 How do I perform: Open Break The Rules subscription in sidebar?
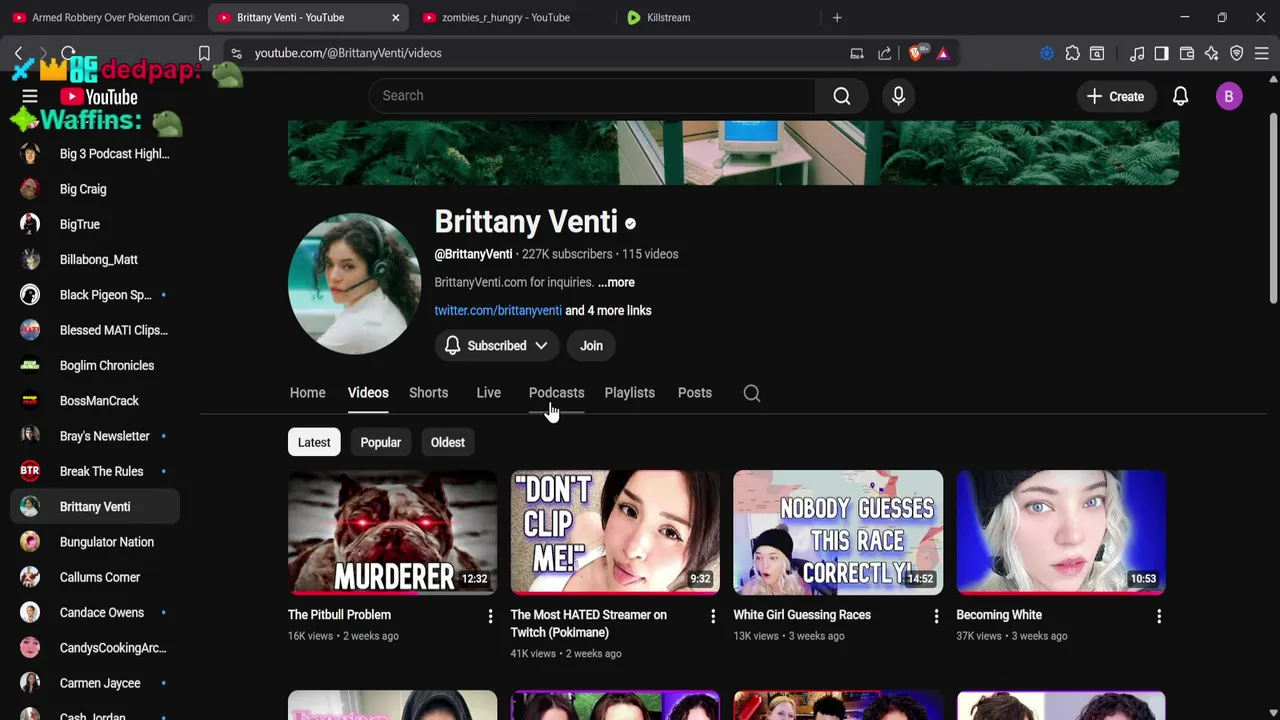(x=95, y=471)
